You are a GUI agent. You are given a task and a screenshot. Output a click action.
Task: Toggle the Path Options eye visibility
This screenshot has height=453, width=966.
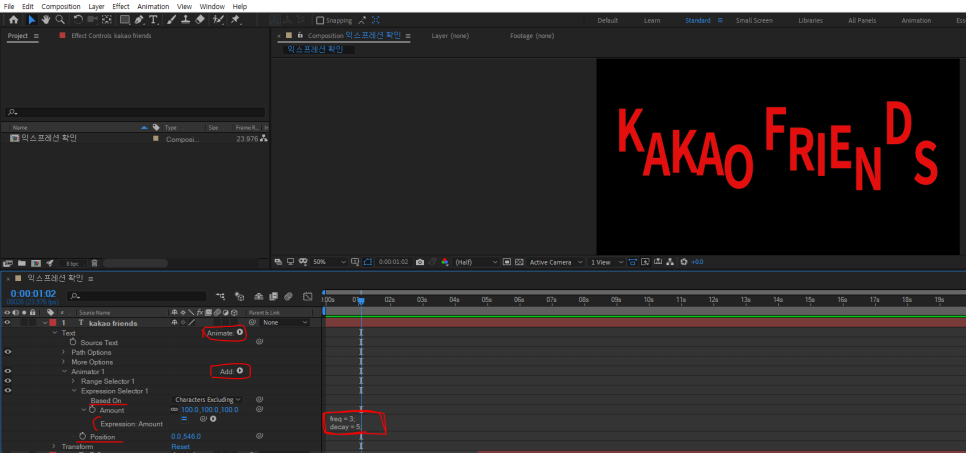pyautogui.click(x=7, y=352)
